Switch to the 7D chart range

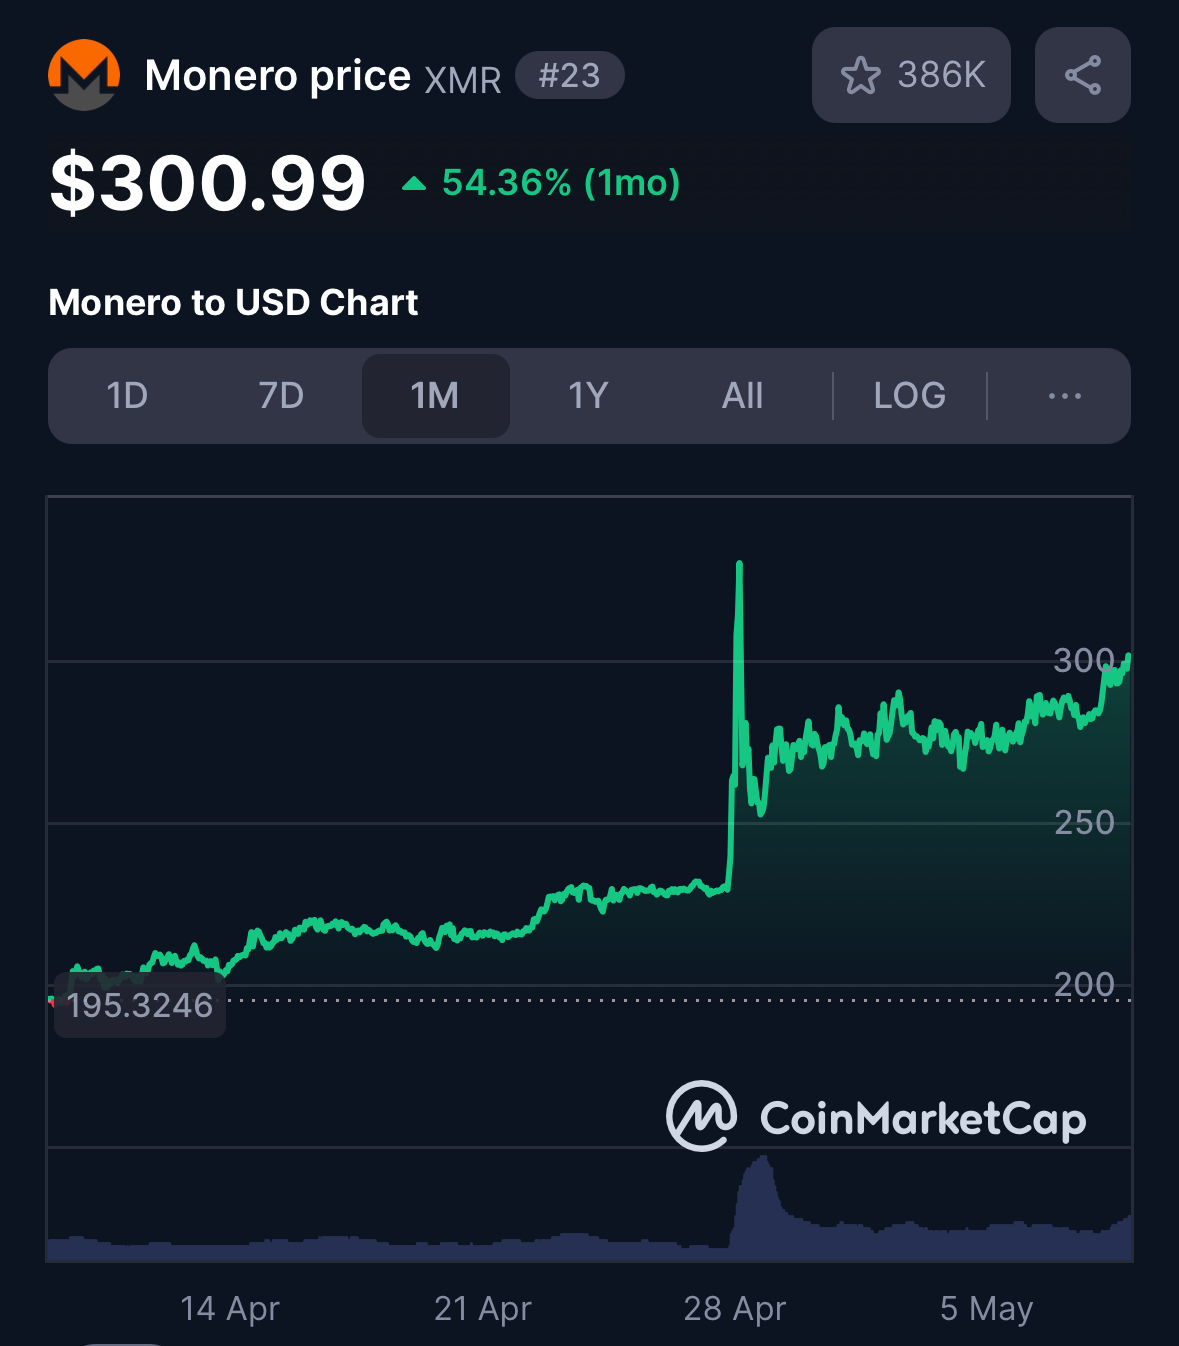tap(281, 396)
